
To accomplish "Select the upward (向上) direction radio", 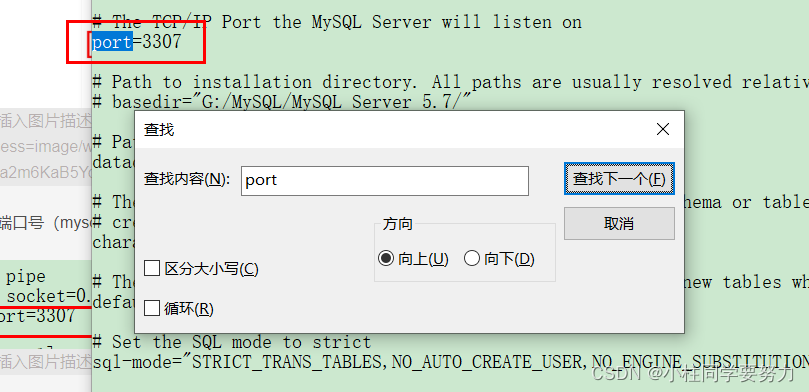I will click(385, 258).
